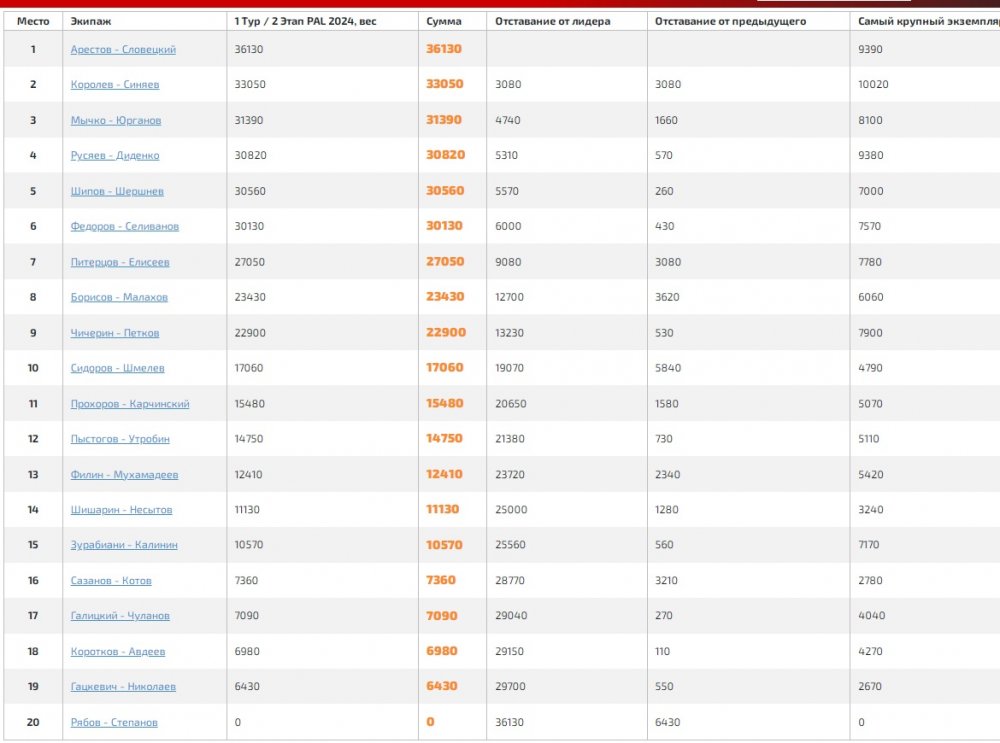Click the Пыстогов - Утробин link
This screenshot has height=743, width=1000.
[120, 439]
